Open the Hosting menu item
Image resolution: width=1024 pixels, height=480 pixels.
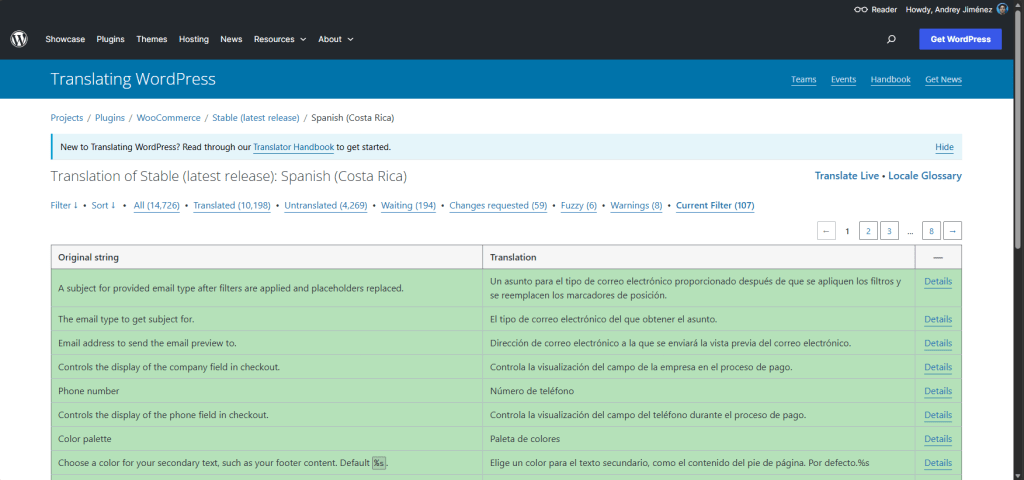[194, 39]
